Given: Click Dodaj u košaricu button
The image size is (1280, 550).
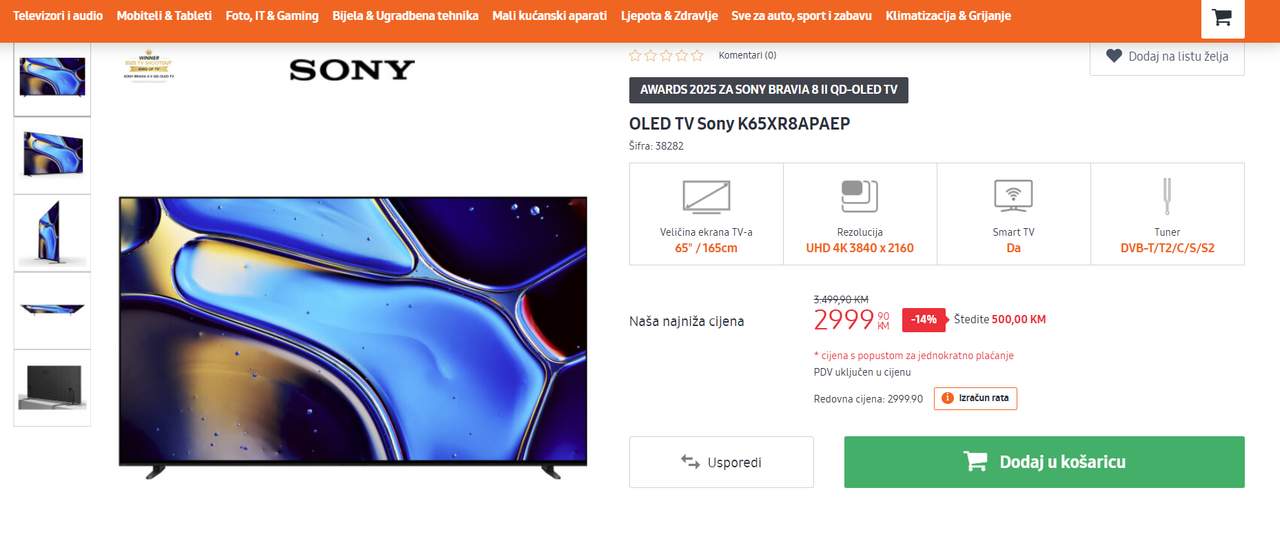Looking at the screenshot, I should pos(1044,462).
